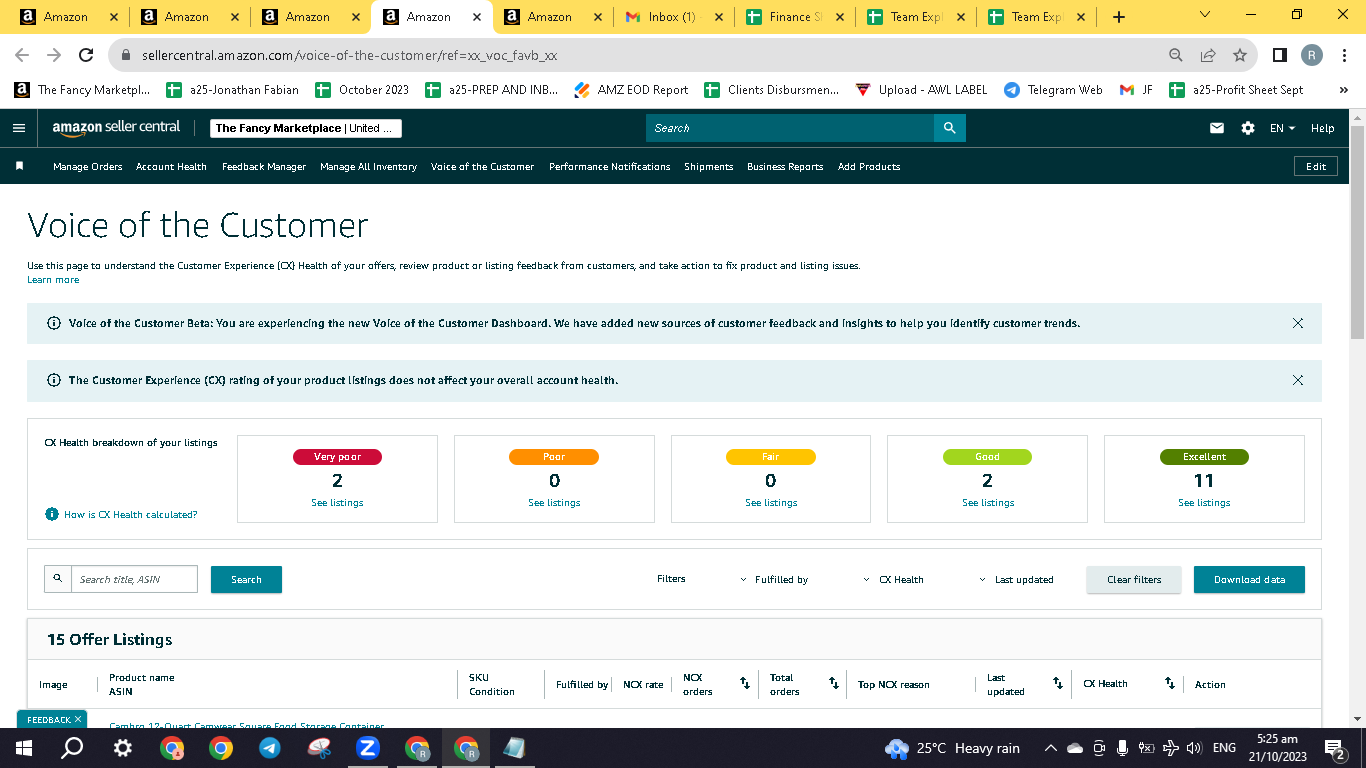Open the AMZ EOD Report bookmark
Image resolution: width=1366 pixels, height=768 pixels.
pyautogui.click(x=631, y=90)
